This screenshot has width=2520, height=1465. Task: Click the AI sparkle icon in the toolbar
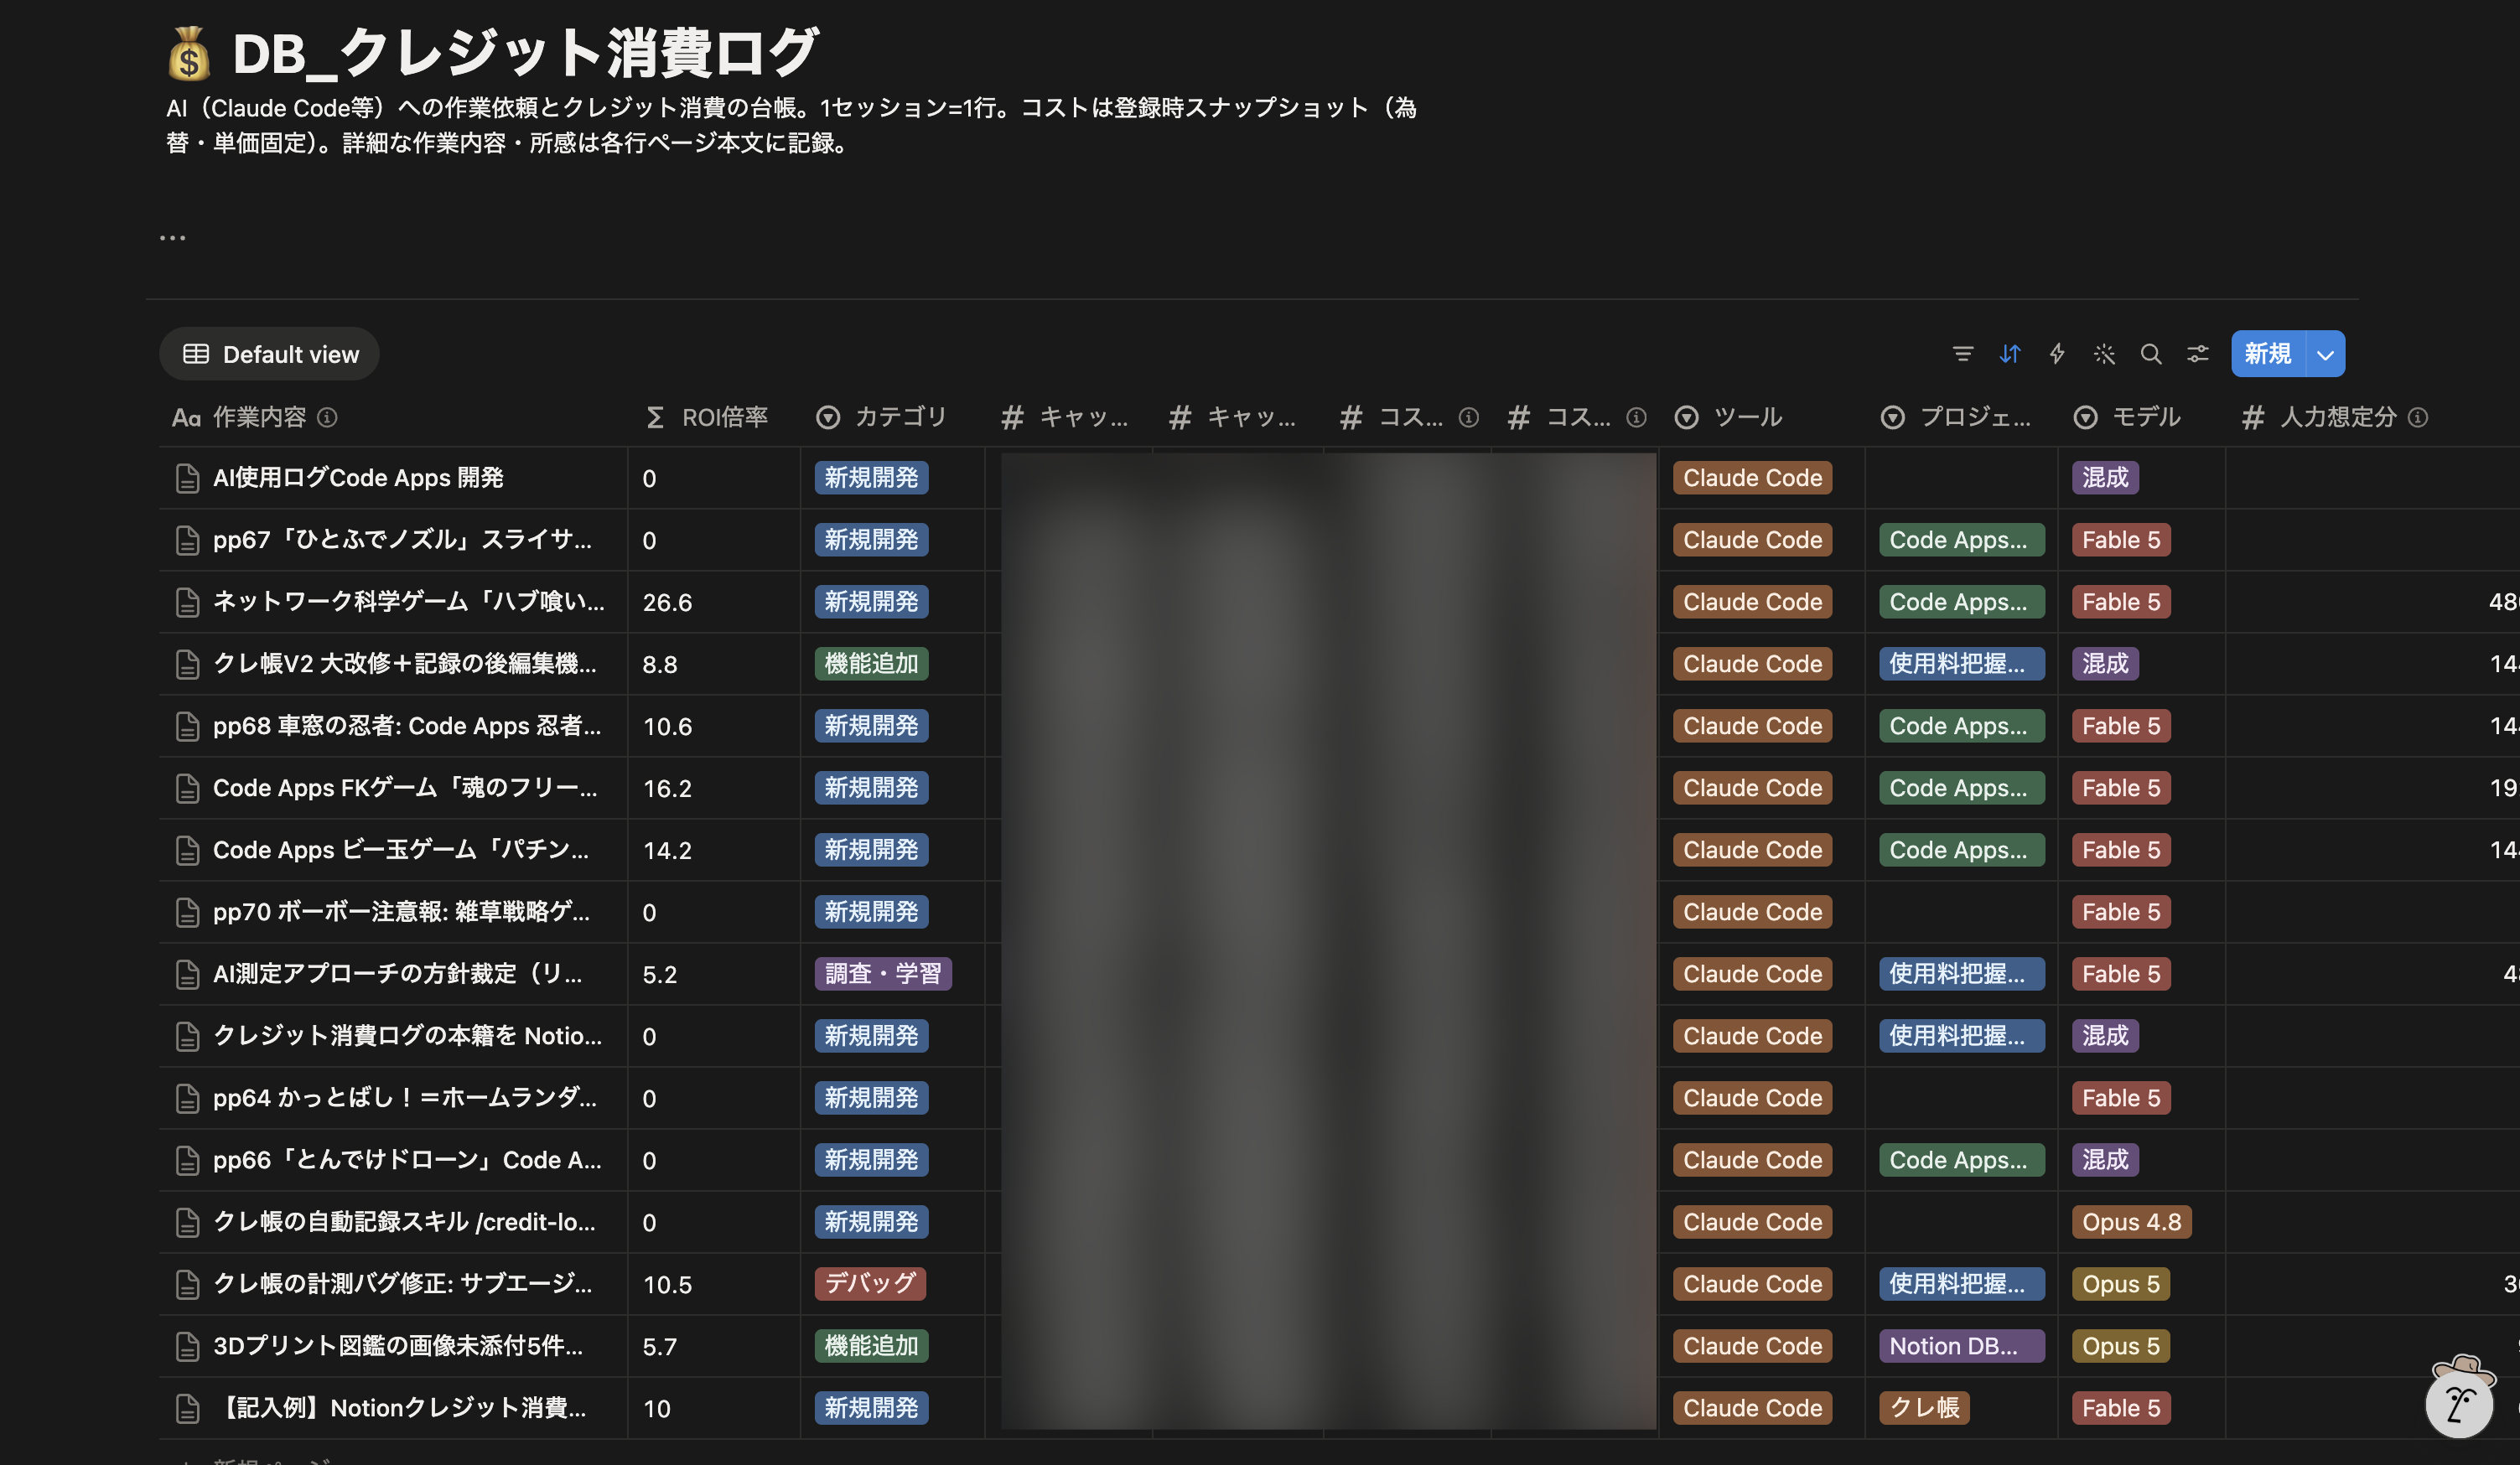tap(2104, 354)
